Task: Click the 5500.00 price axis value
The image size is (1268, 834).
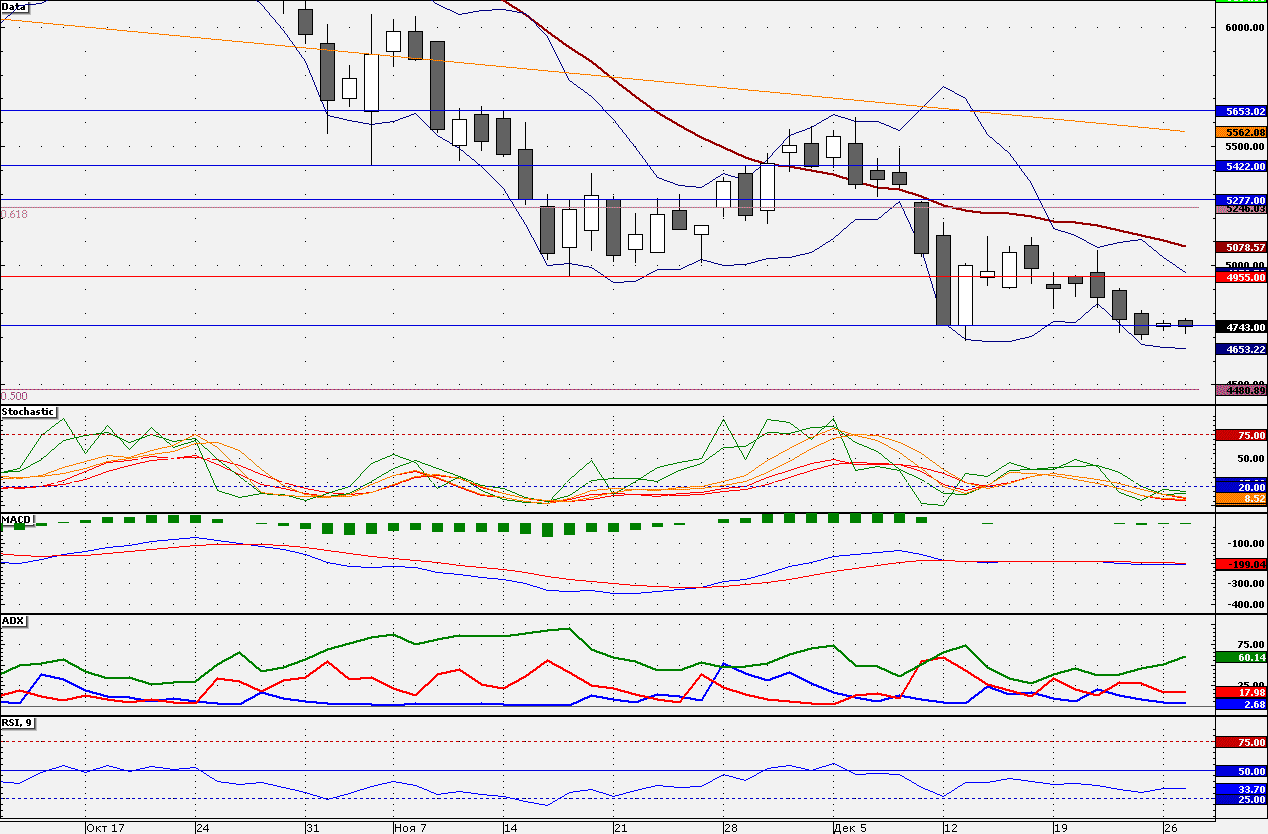Action: point(1245,147)
